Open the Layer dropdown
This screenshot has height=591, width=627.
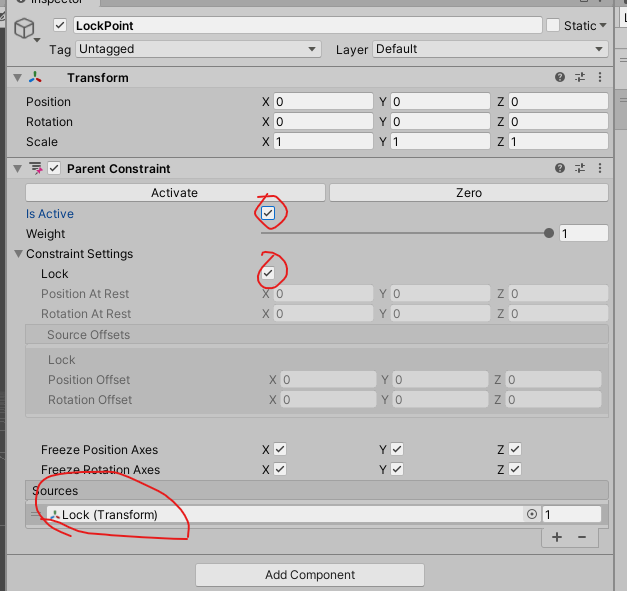[x=490, y=49]
